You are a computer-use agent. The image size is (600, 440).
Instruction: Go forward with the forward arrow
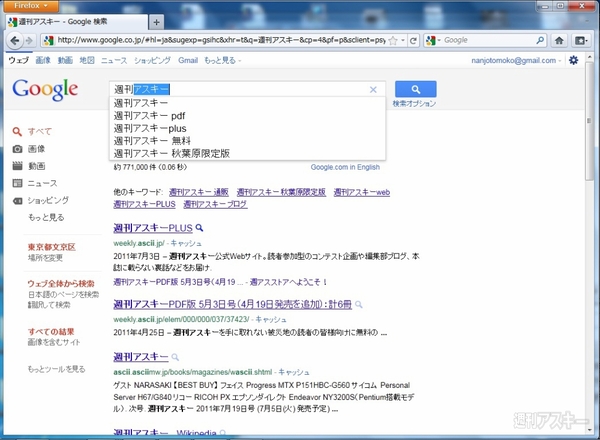tap(29, 40)
